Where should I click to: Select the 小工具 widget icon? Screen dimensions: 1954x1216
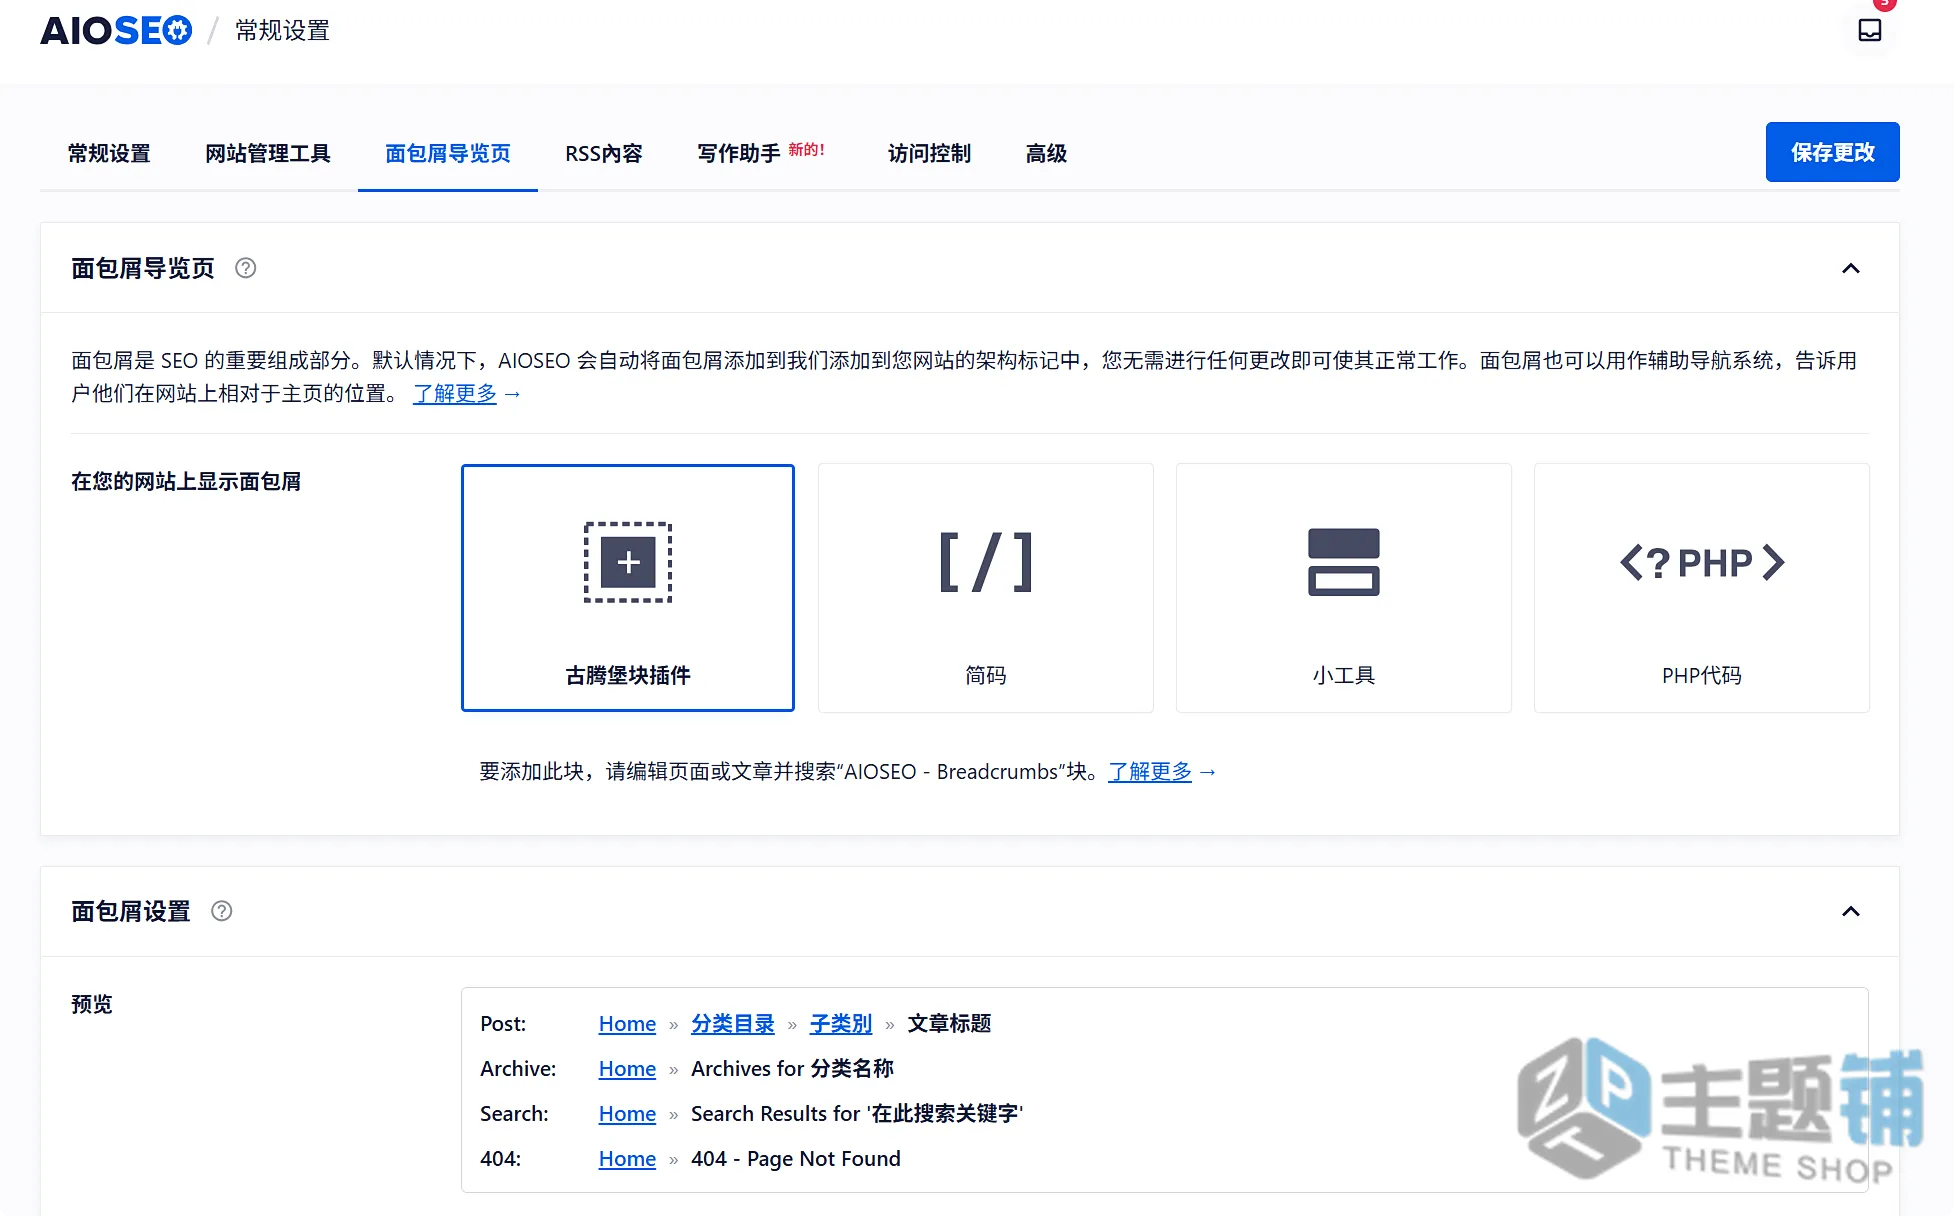1344,562
